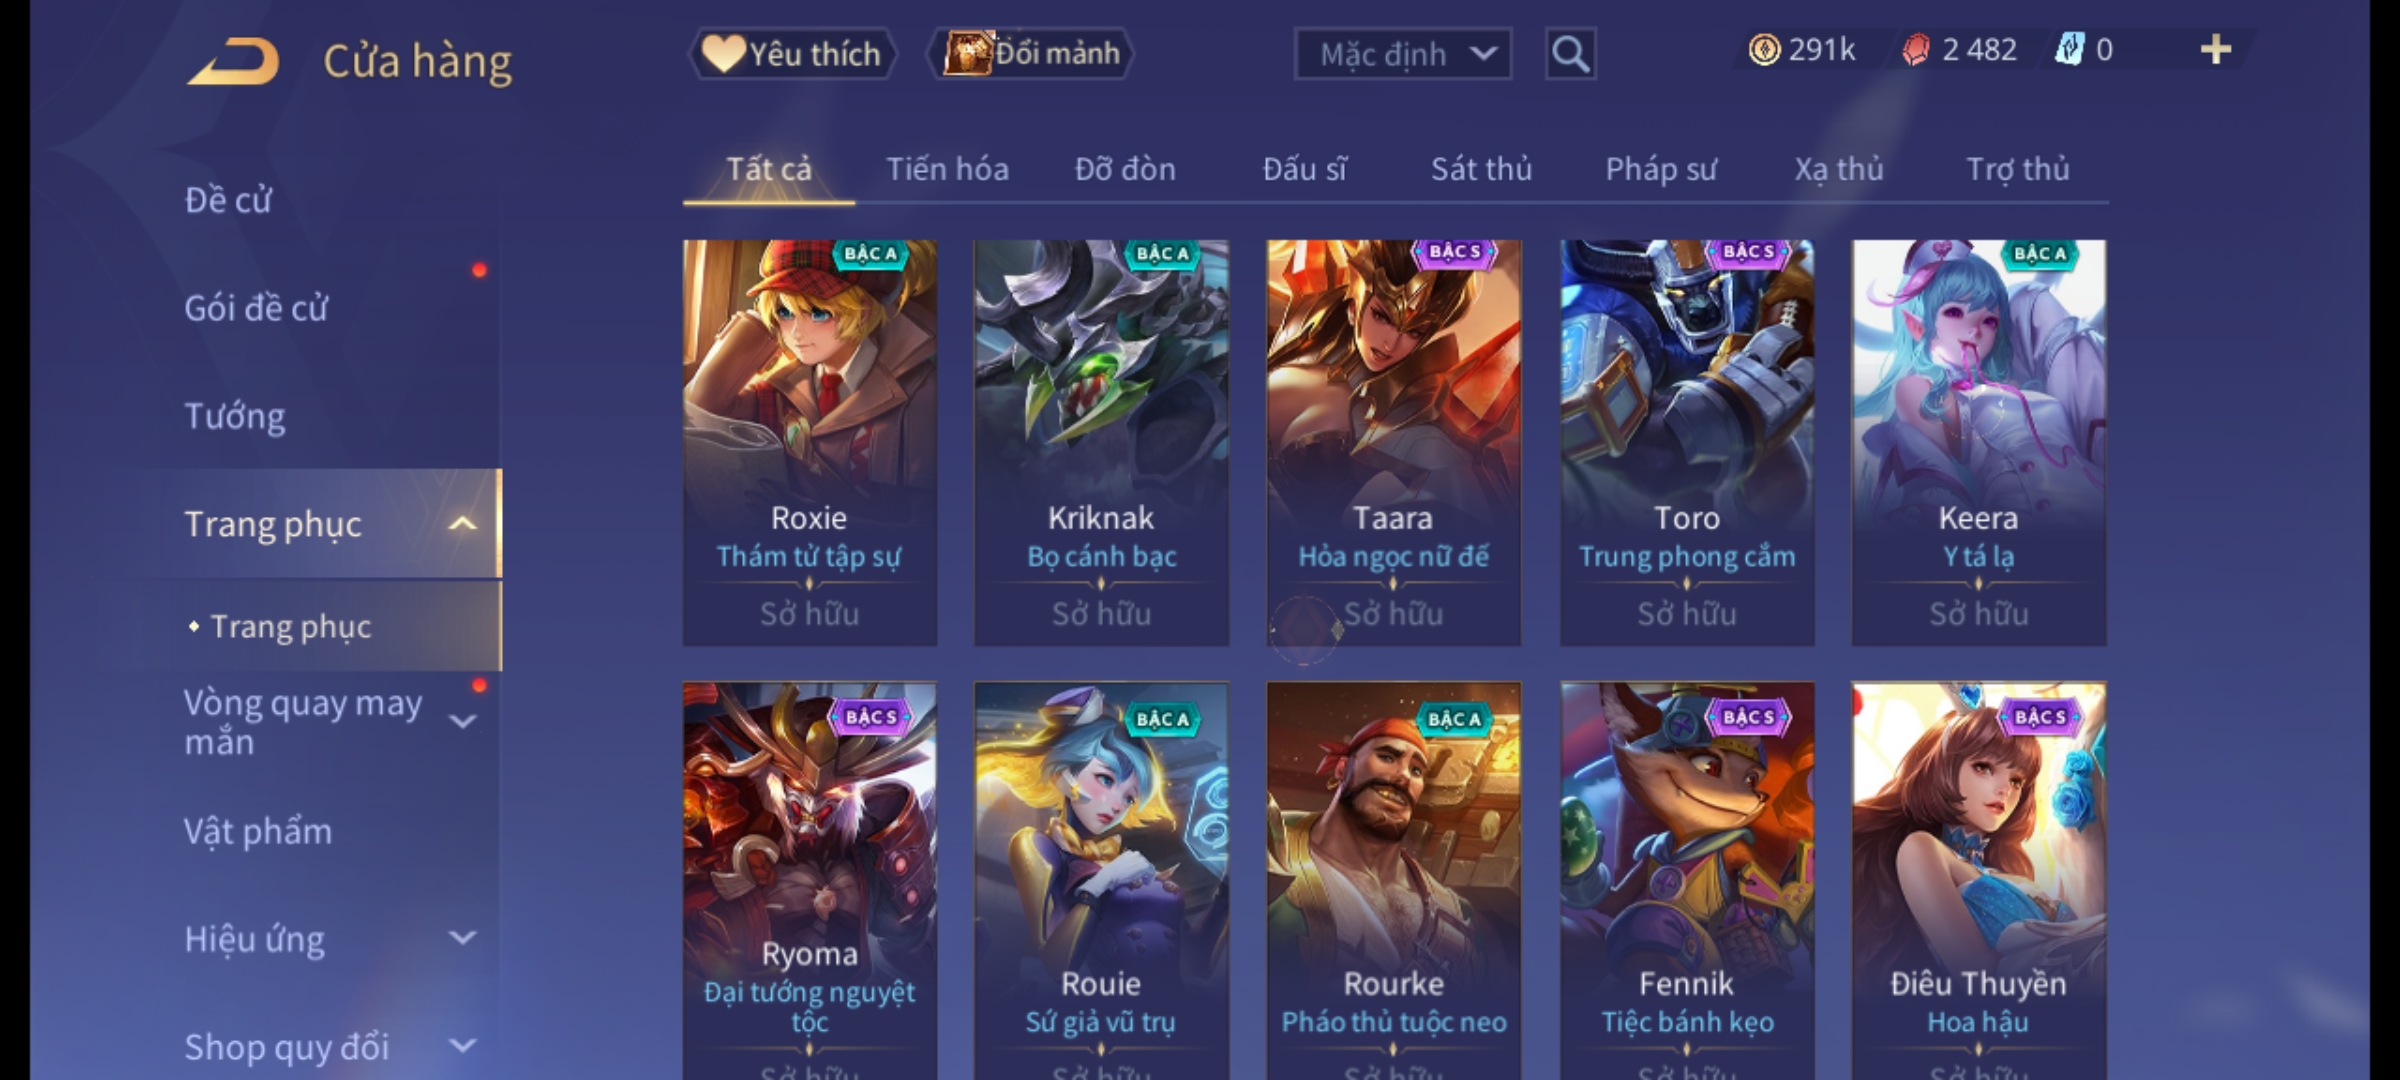Switch to the Sát thủ tab
The width and height of the screenshot is (2400, 1080).
click(x=1481, y=169)
